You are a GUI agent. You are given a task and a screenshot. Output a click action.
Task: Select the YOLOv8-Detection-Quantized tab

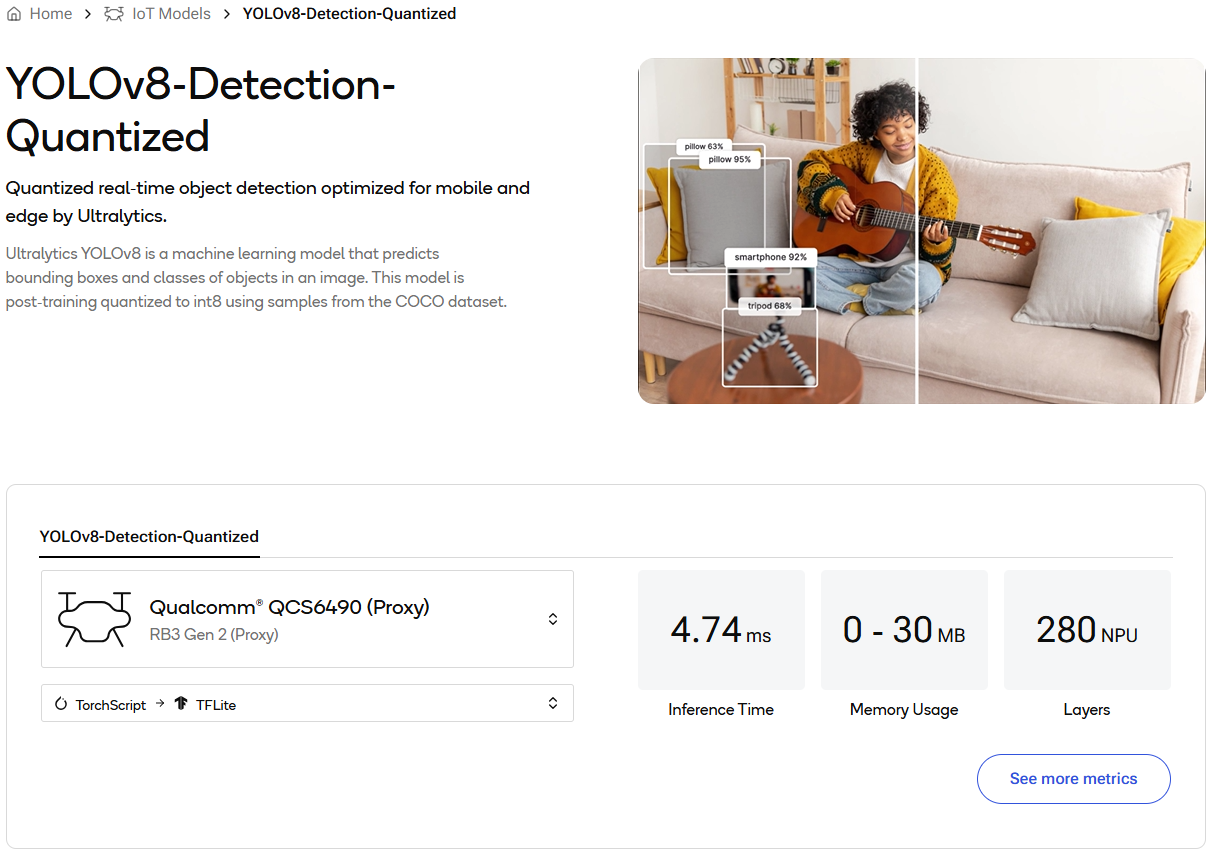[149, 537]
